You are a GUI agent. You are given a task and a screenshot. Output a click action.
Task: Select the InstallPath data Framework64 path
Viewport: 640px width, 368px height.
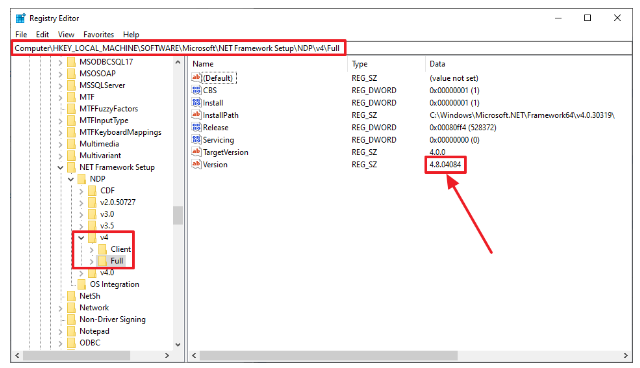tap(522, 115)
